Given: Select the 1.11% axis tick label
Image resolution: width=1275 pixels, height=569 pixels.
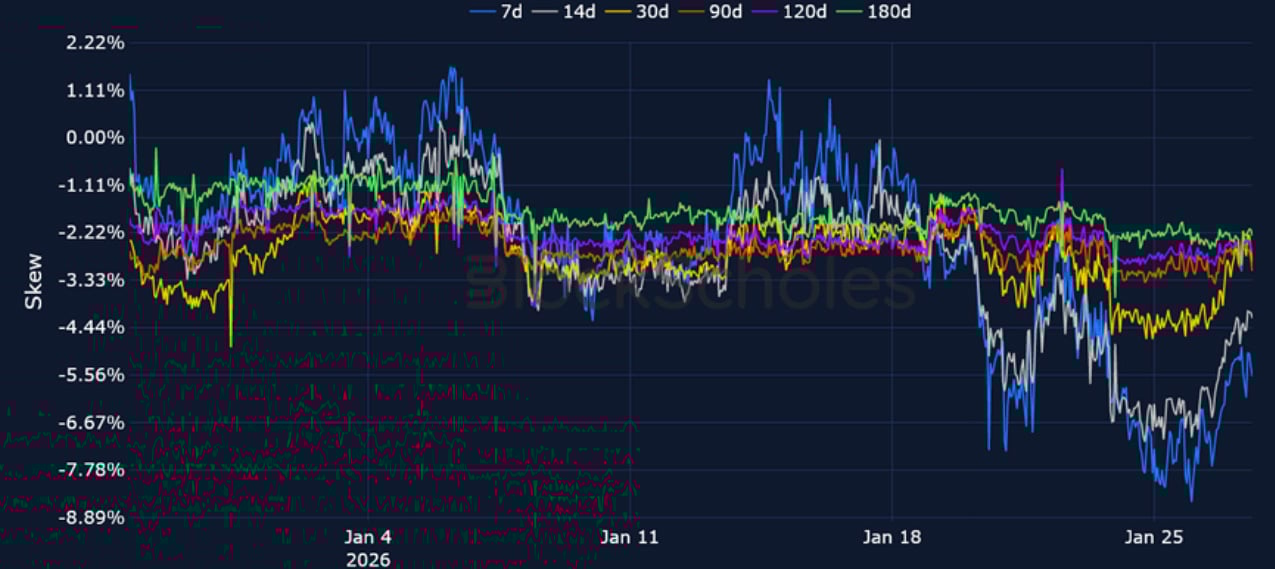Looking at the screenshot, I should point(95,91).
